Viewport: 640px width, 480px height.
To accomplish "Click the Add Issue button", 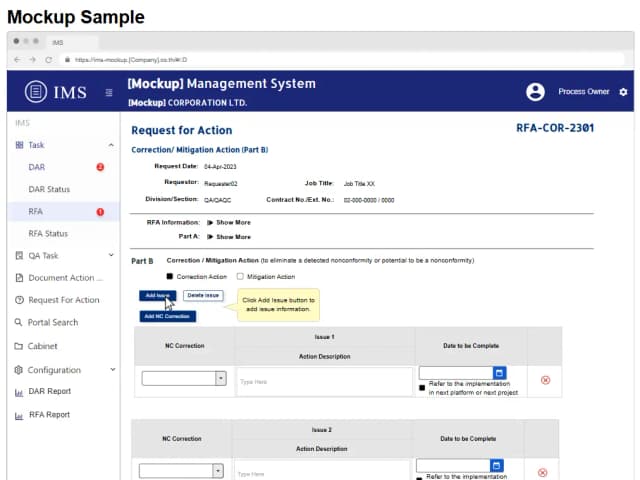I will point(157,295).
